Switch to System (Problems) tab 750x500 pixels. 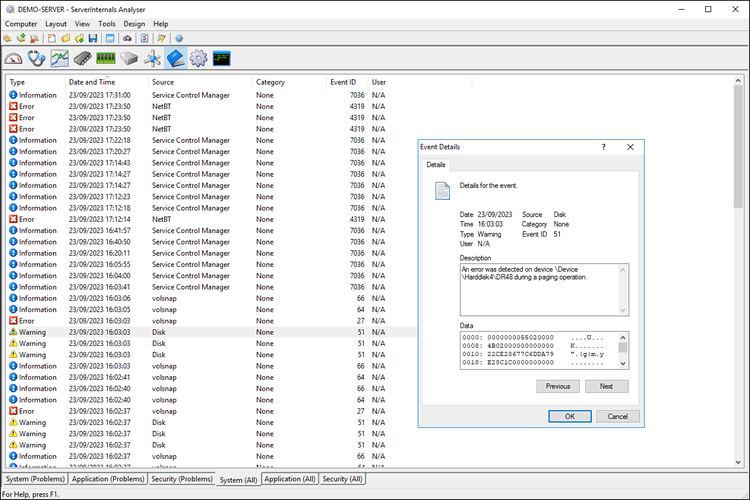(x=35, y=479)
